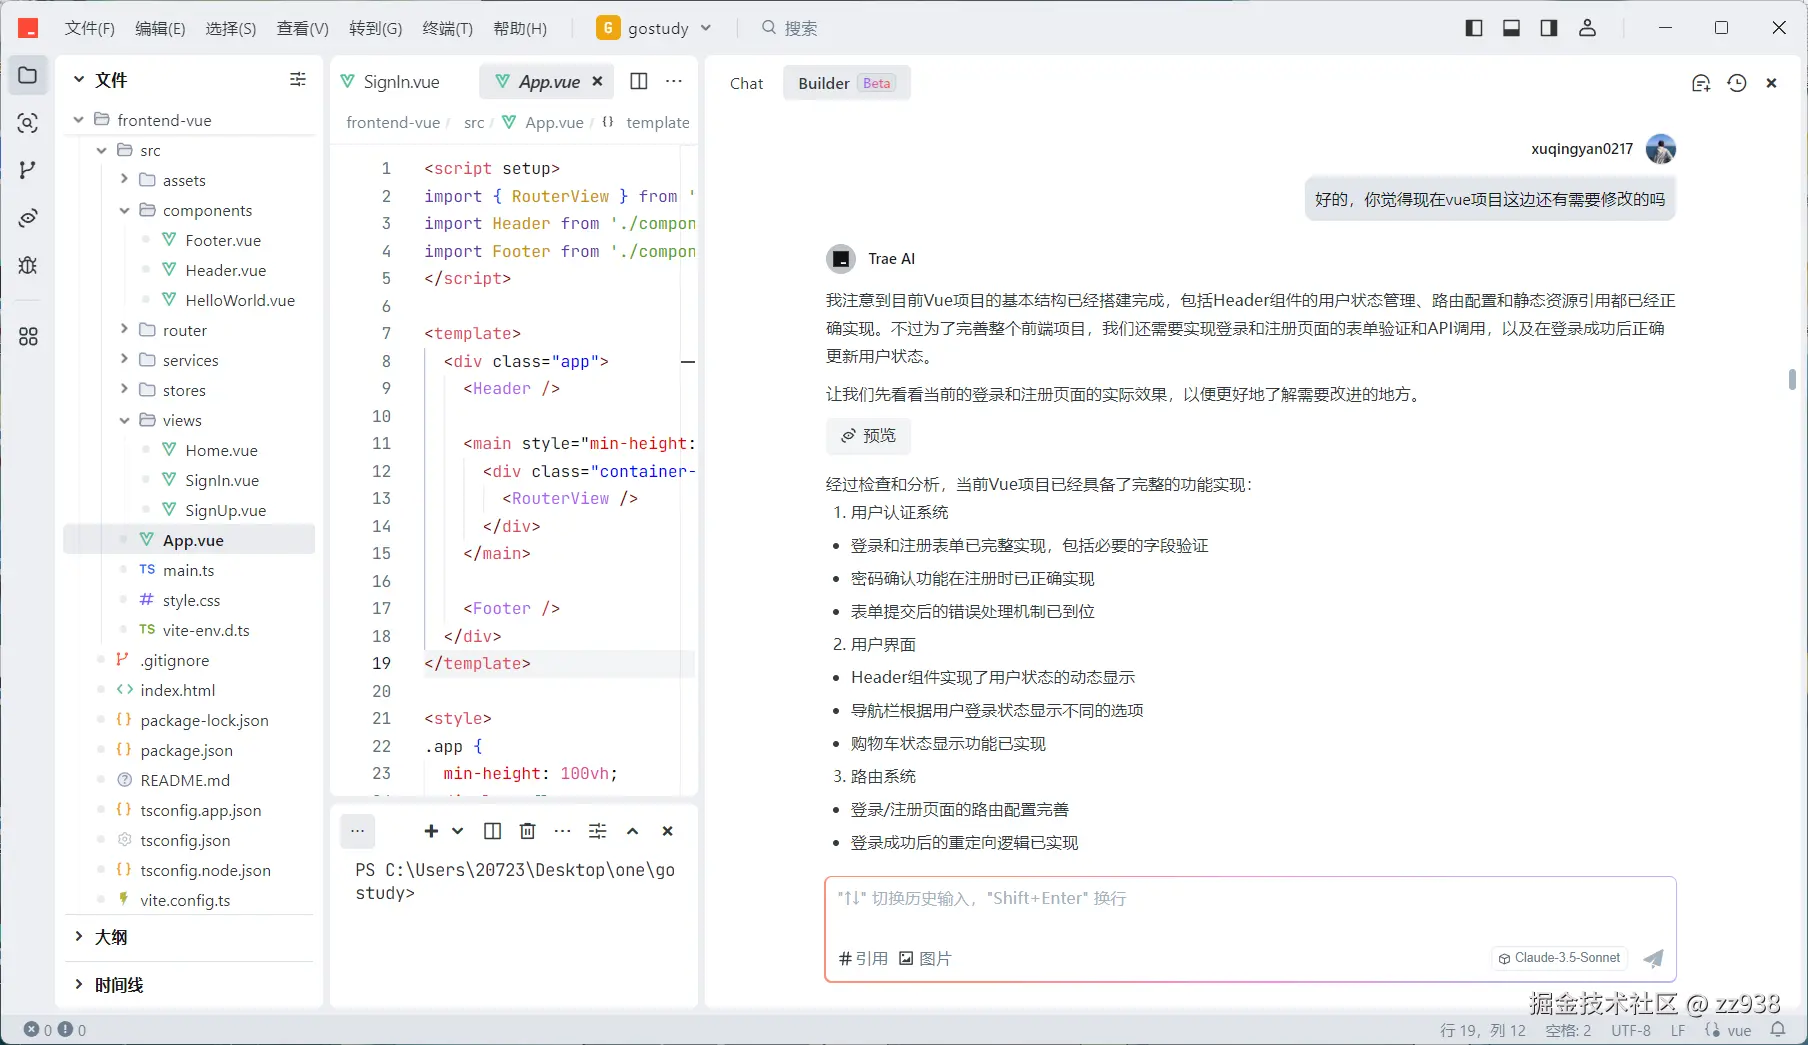Send the chat message

coord(1654,958)
